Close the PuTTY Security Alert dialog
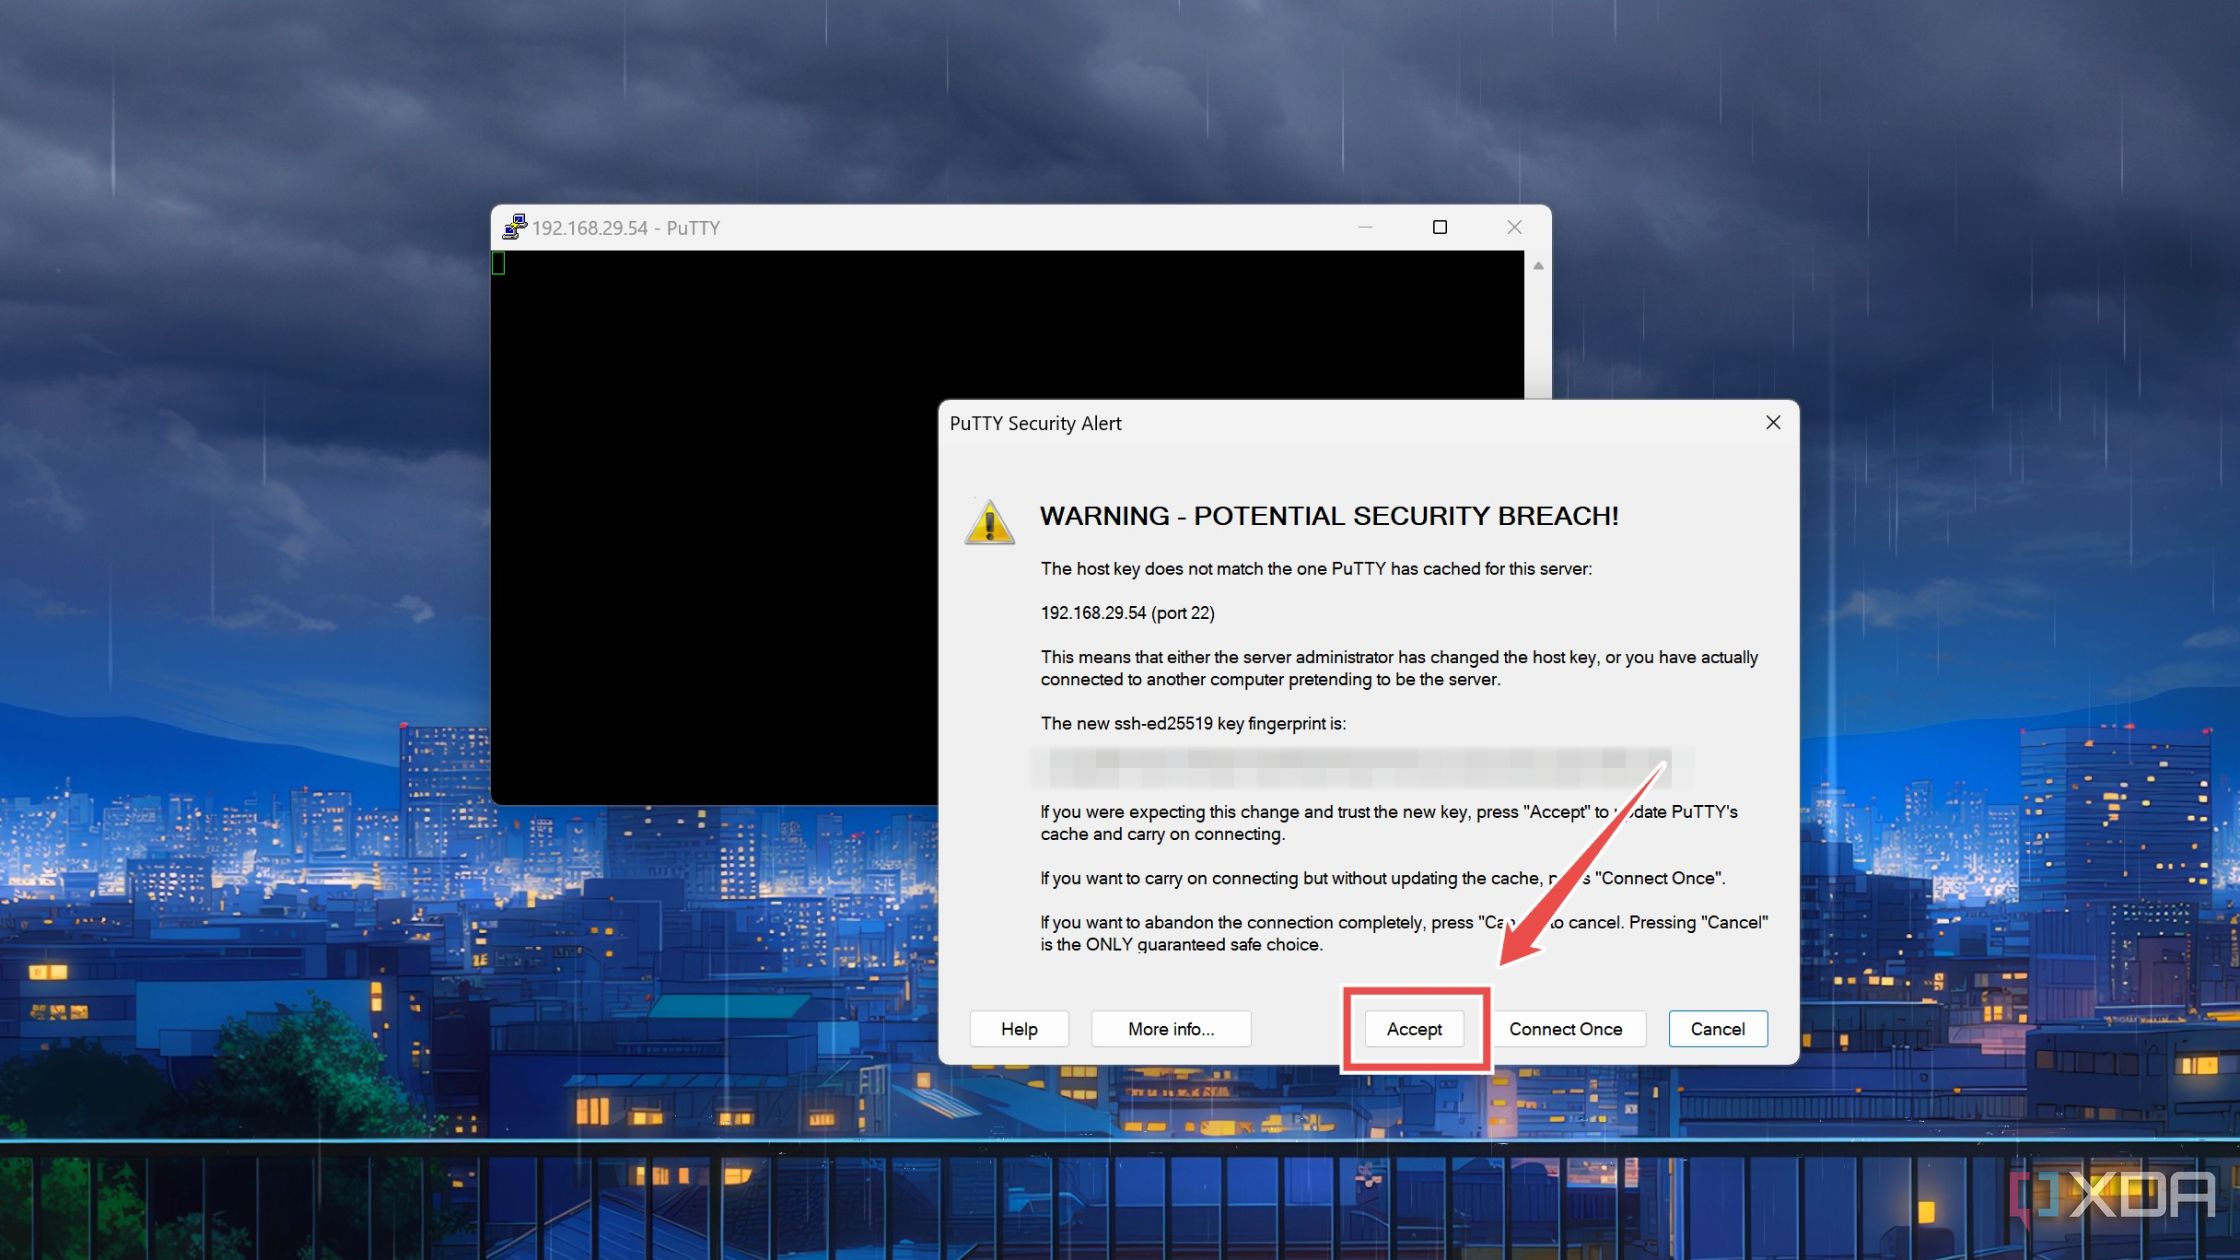Image resolution: width=2240 pixels, height=1260 pixels. (1773, 423)
